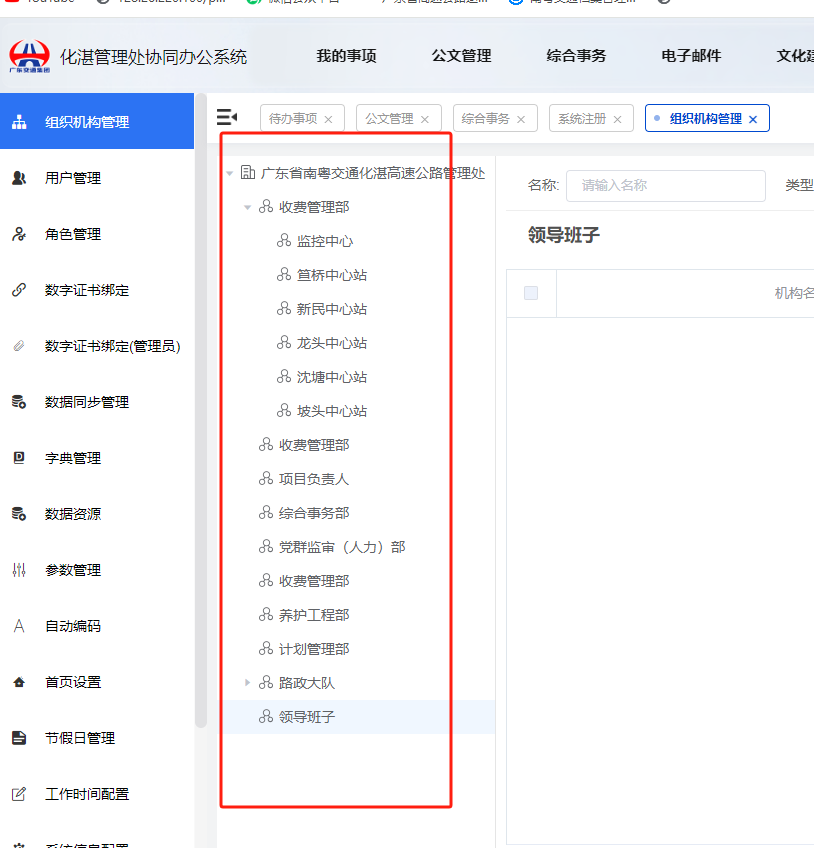Open 电子邮件 in the top menu
The width and height of the screenshot is (814, 848).
click(691, 56)
